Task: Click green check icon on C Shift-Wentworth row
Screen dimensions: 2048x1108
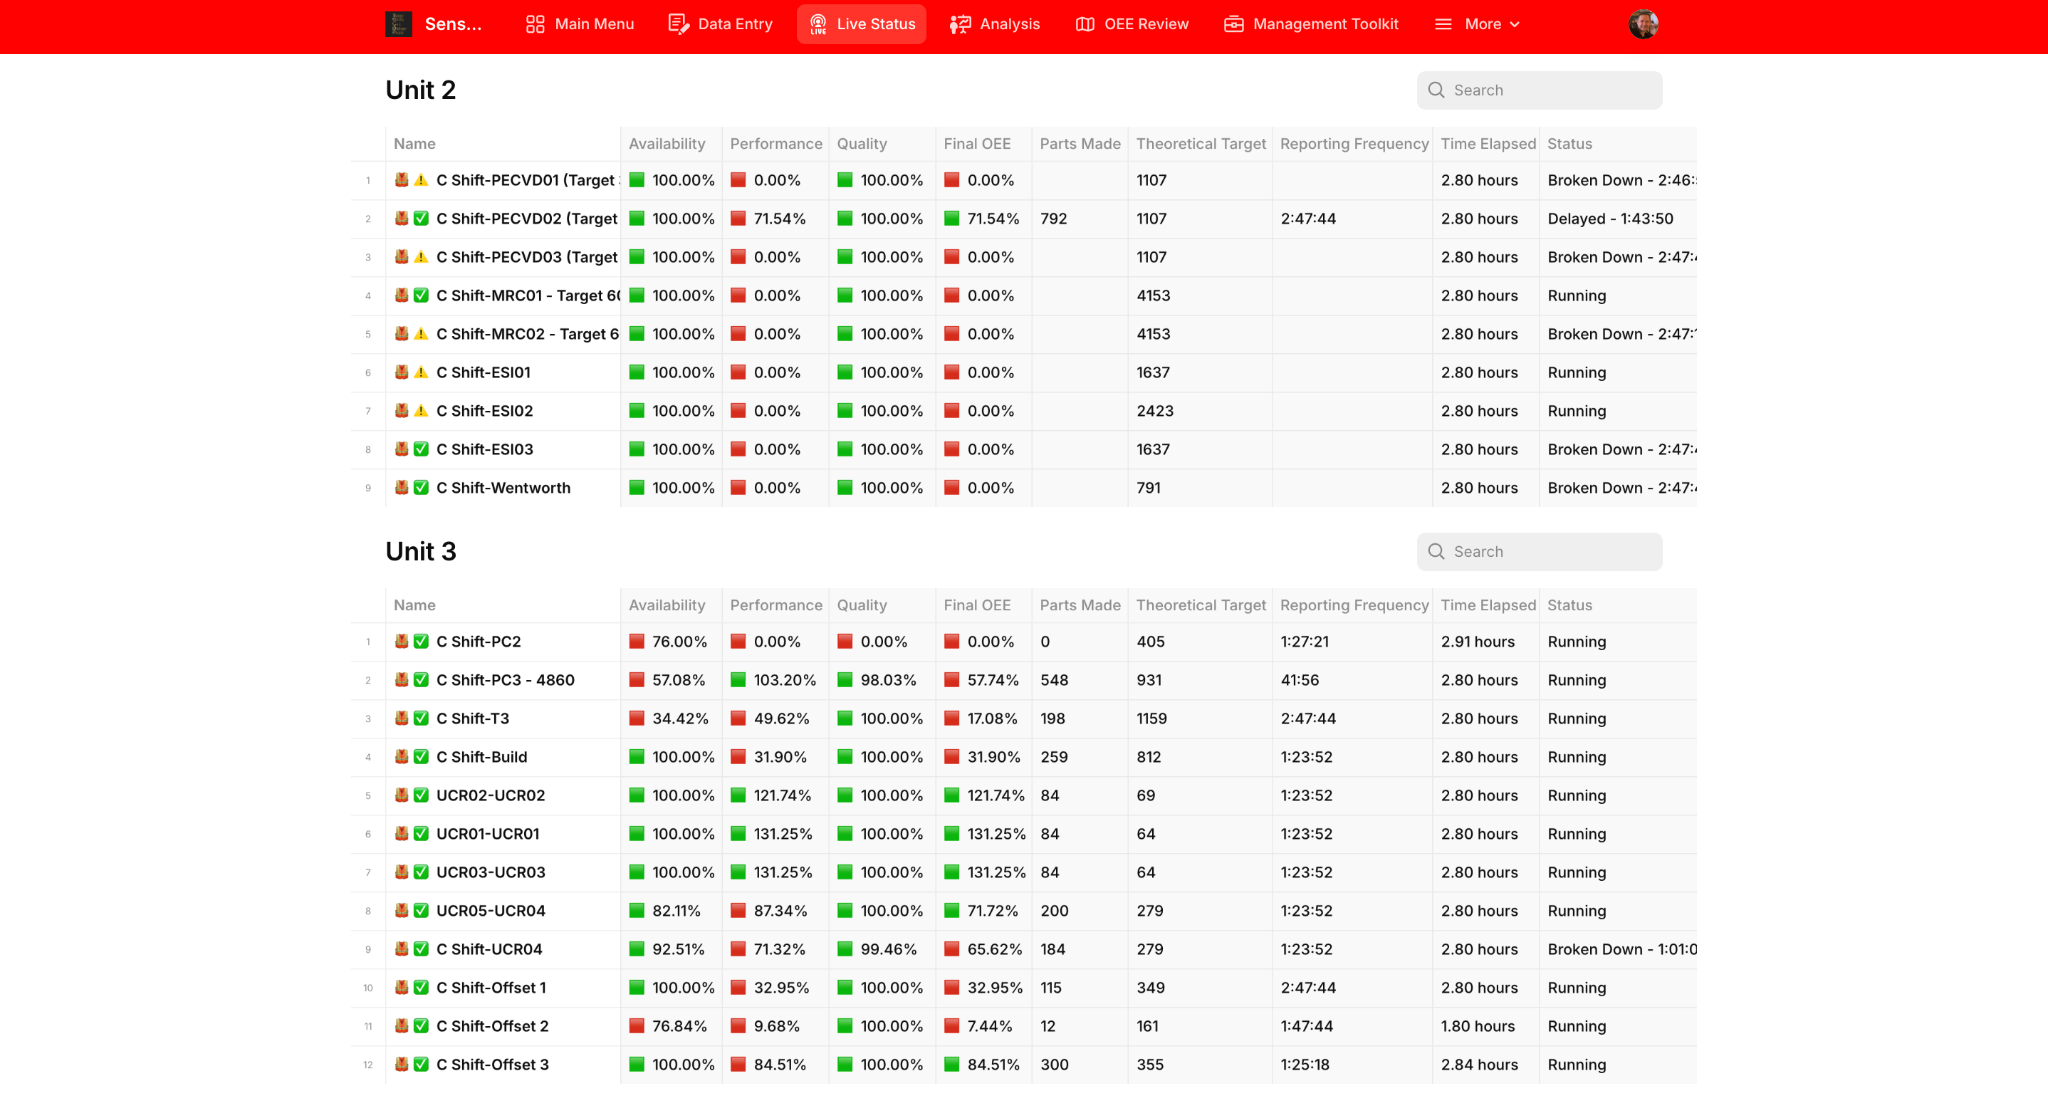Action: (421, 487)
